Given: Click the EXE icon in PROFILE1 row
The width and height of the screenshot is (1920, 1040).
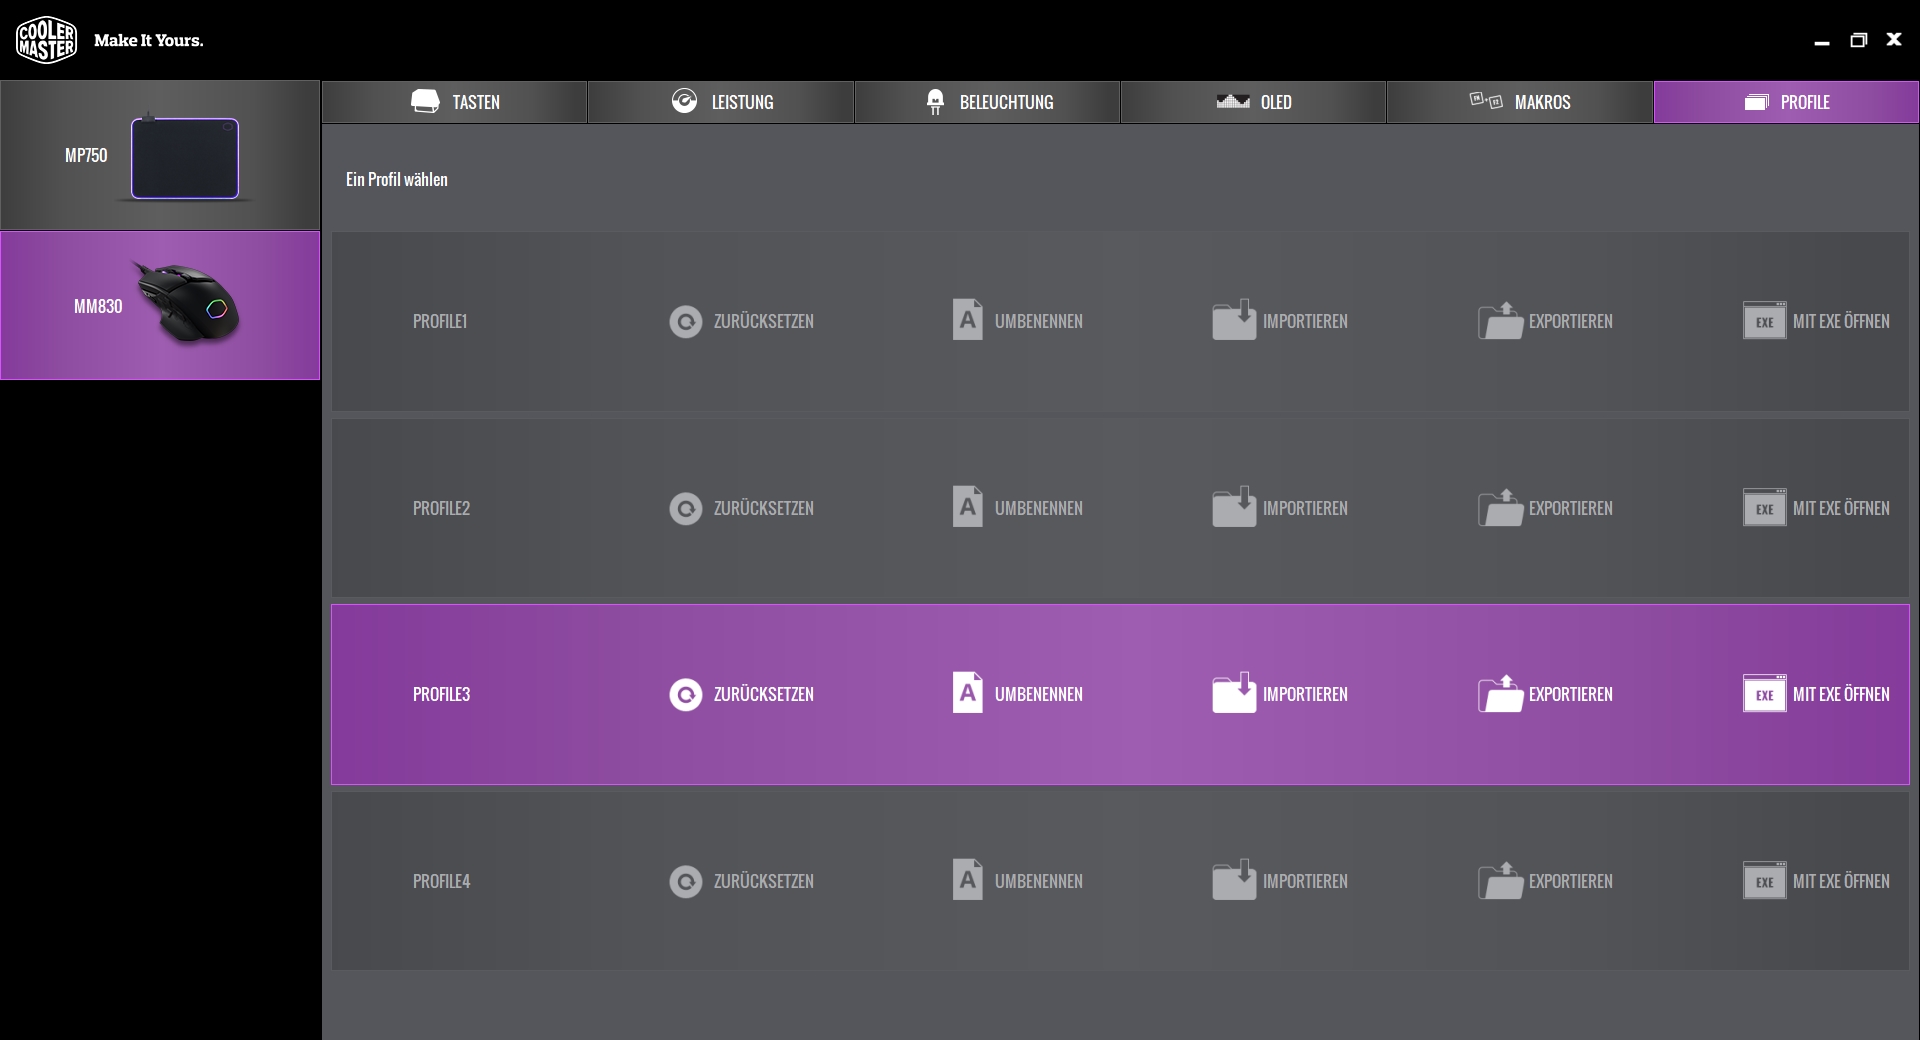Looking at the screenshot, I should (1764, 321).
